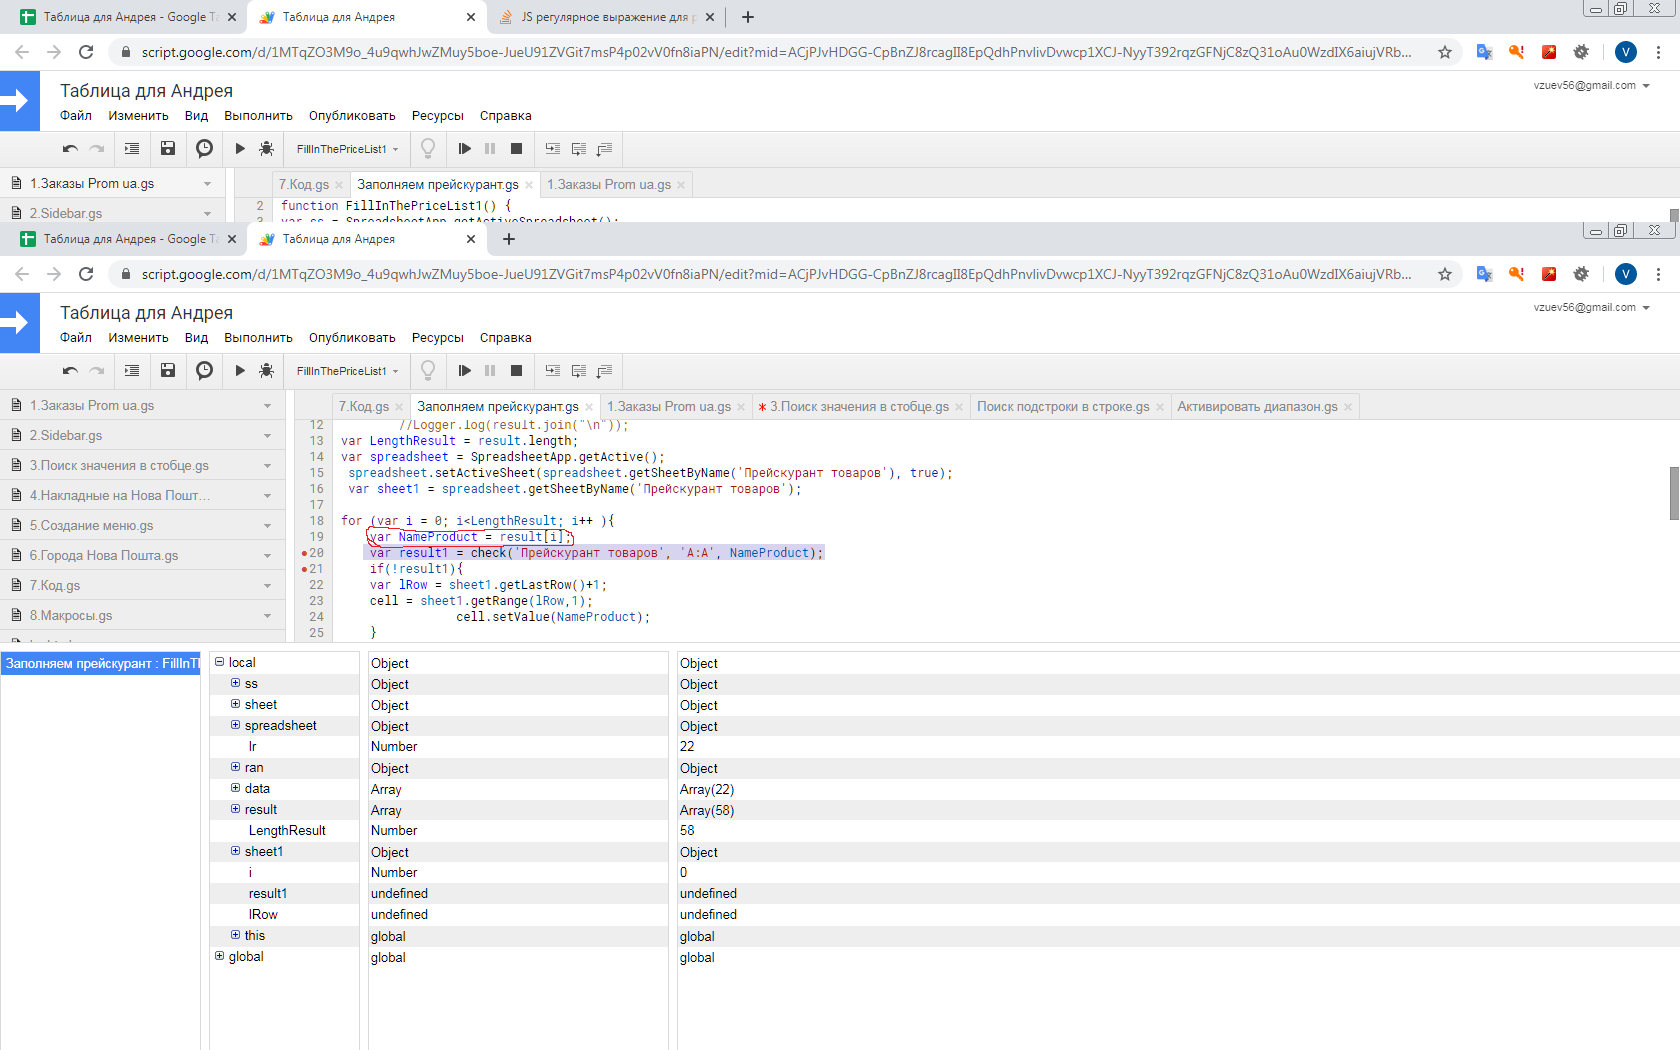Image resolution: width=1680 pixels, height=1050 pixels.
Task: Click Step over icon, front window
Action: click(579, 371)
